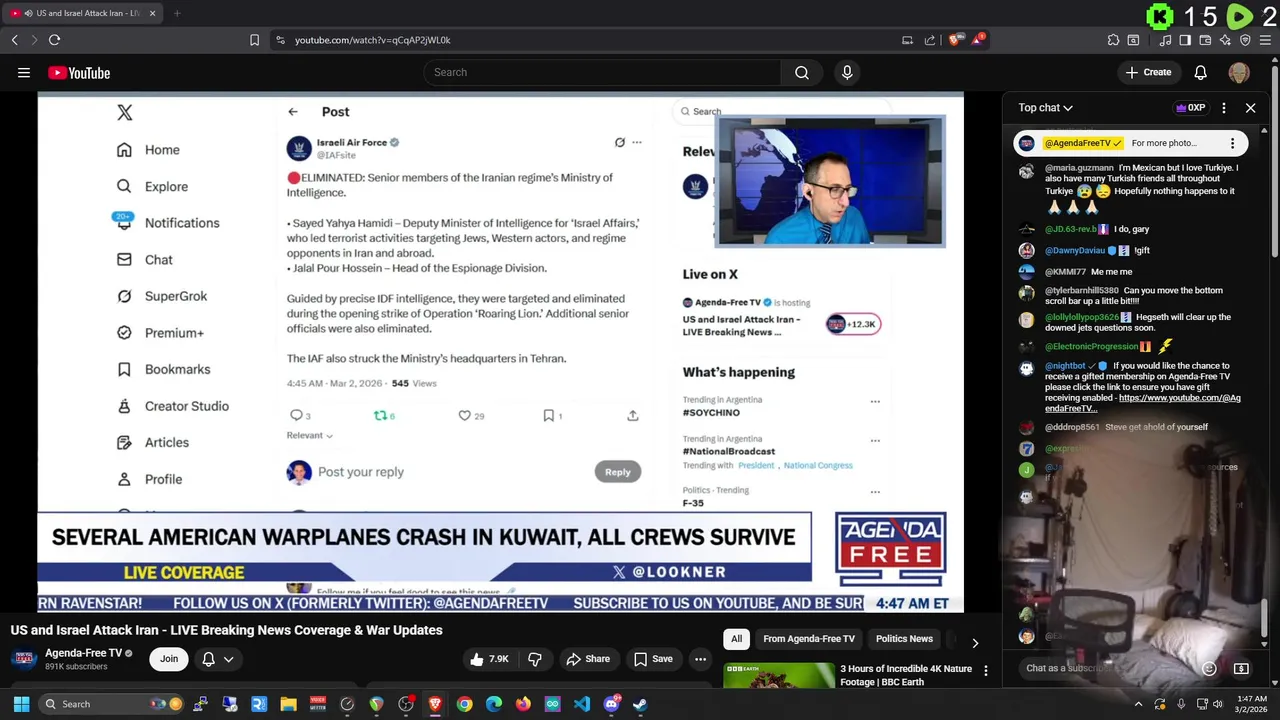Click the share page icon in address bar
This screenshot has width=1280, height=720.
(930, 40)
